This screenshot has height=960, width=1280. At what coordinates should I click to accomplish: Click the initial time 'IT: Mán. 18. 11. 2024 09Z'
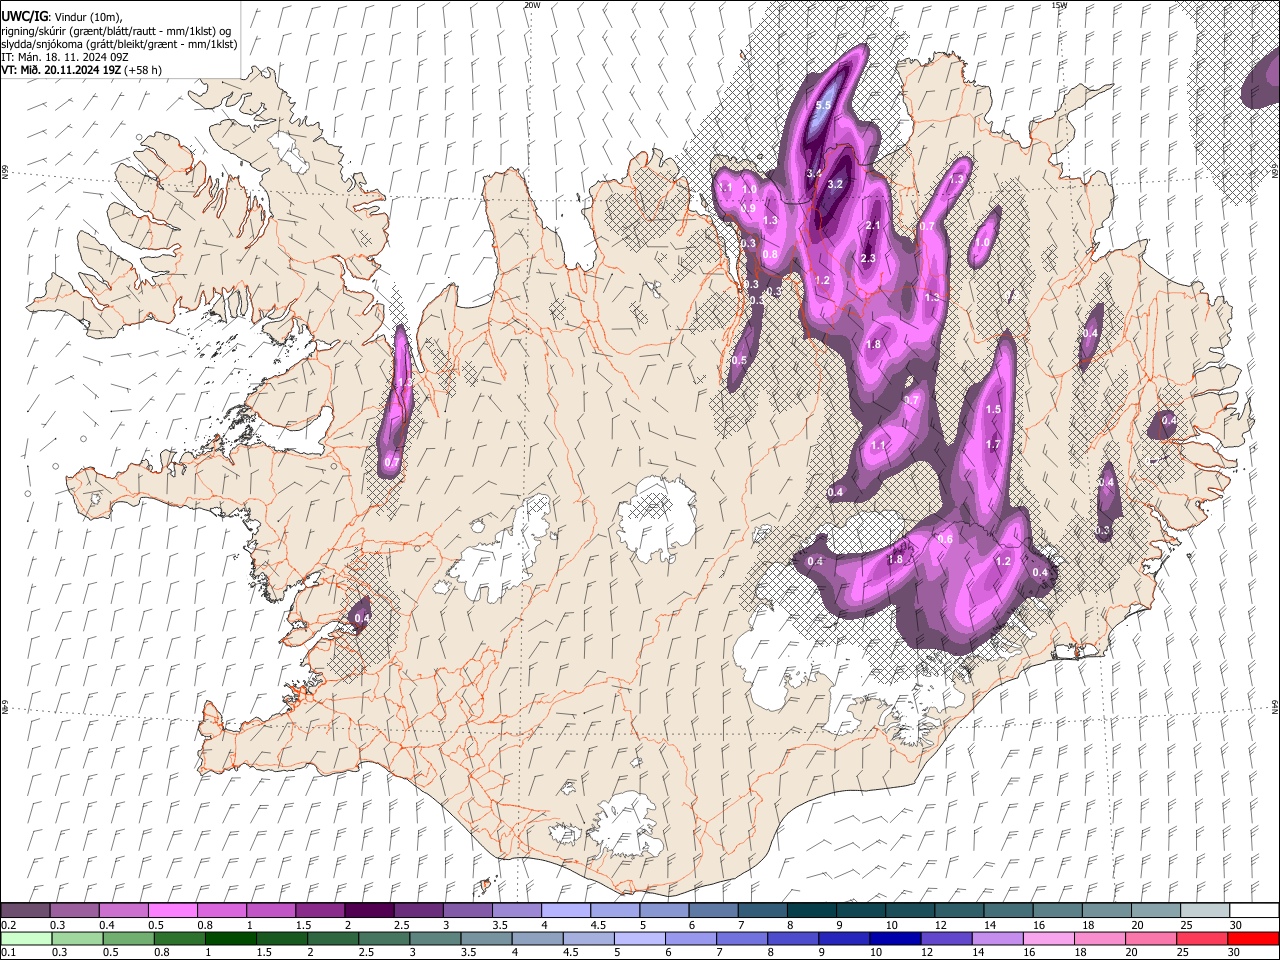63,57
